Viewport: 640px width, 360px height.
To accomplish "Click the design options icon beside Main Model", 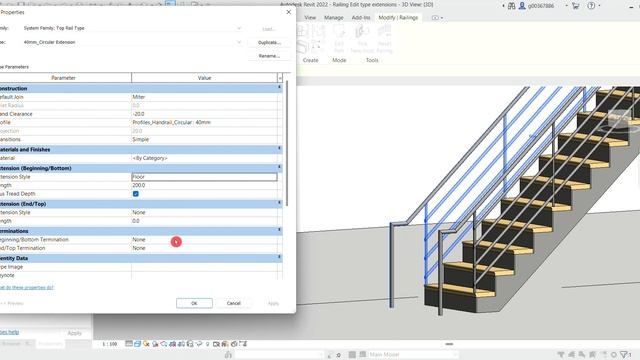I will 362,354.
